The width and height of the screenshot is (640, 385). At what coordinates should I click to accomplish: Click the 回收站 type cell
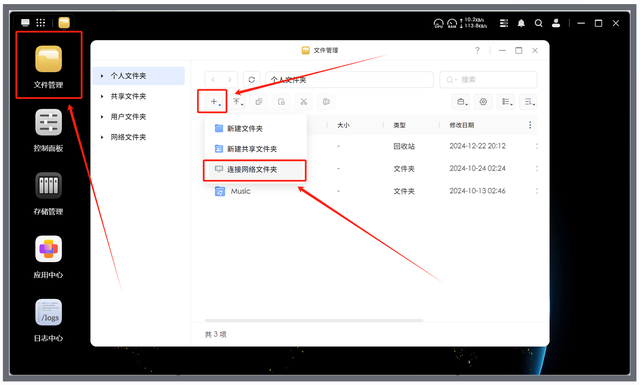tap(404, 146)
